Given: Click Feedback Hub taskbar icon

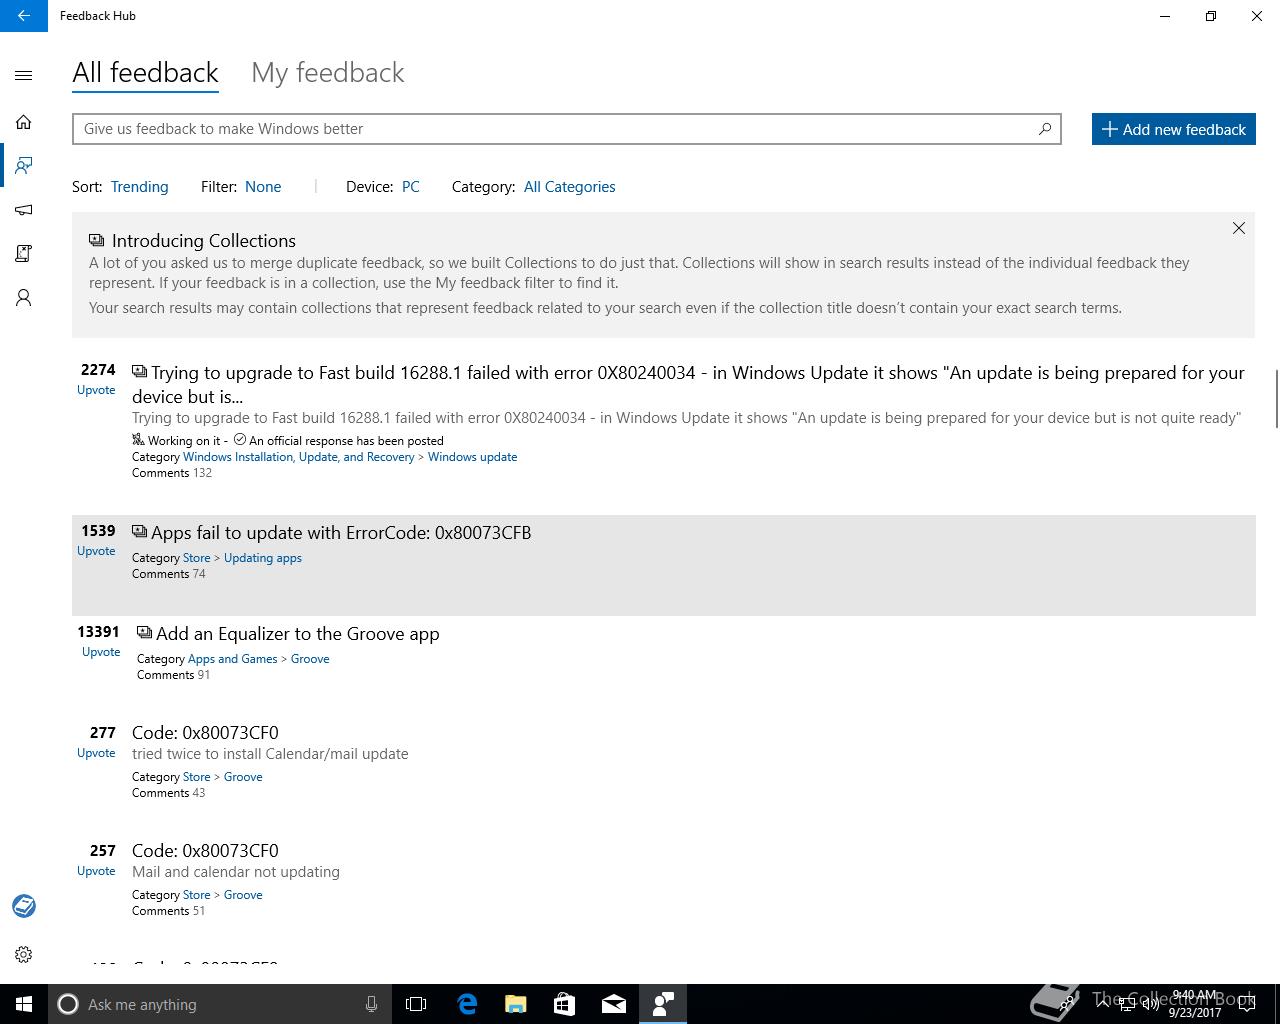Looking at the screenshot, I should (x=662, y=1004).
